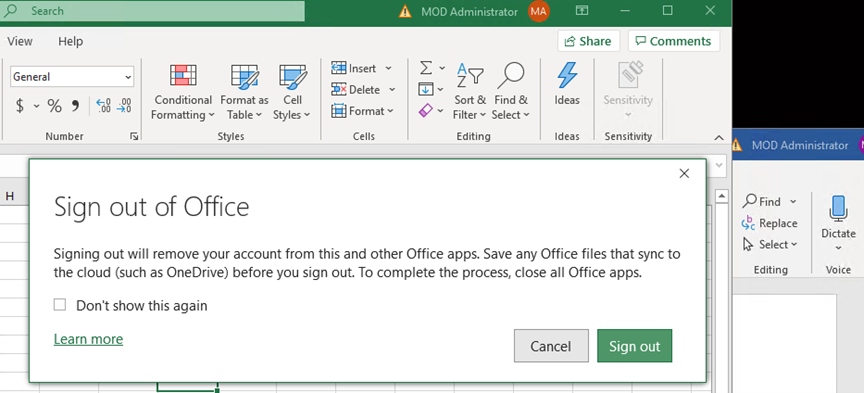The image size is (864, 393).
Task: Click MOD Administrator name in Word window
Action: pos(800,146)
